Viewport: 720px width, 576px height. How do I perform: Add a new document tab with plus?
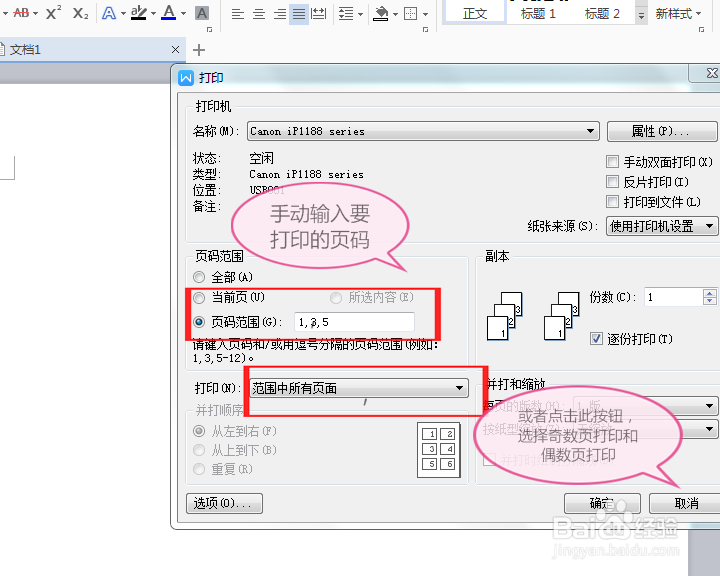pos(199,50)
